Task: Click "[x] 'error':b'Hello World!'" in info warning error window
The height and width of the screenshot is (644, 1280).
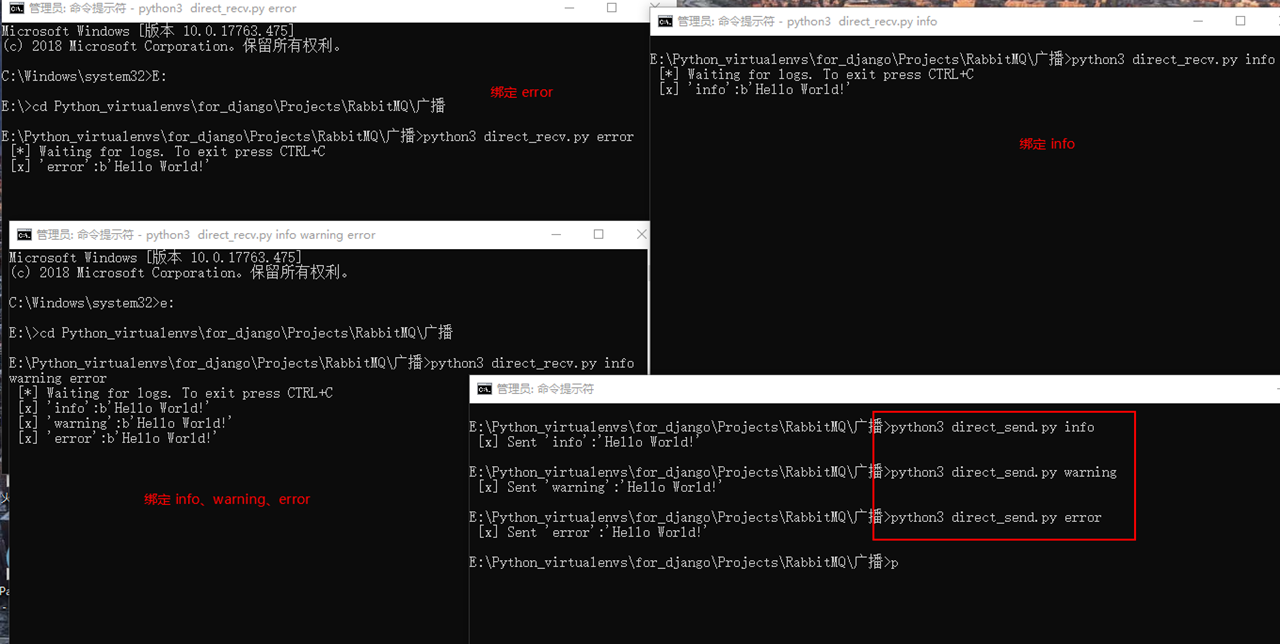Action: [x=117, y=438]
